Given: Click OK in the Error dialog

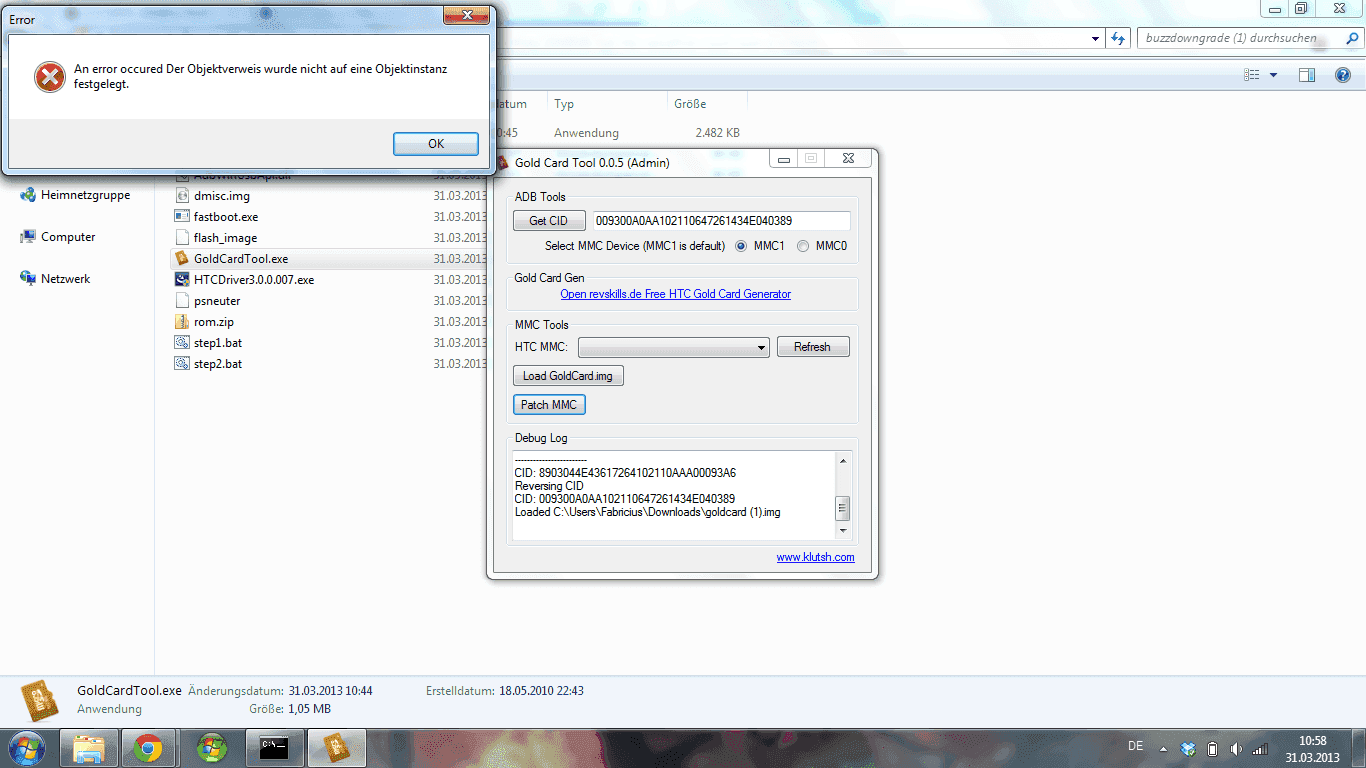Looking at the screenshot, I should point(436,144).
